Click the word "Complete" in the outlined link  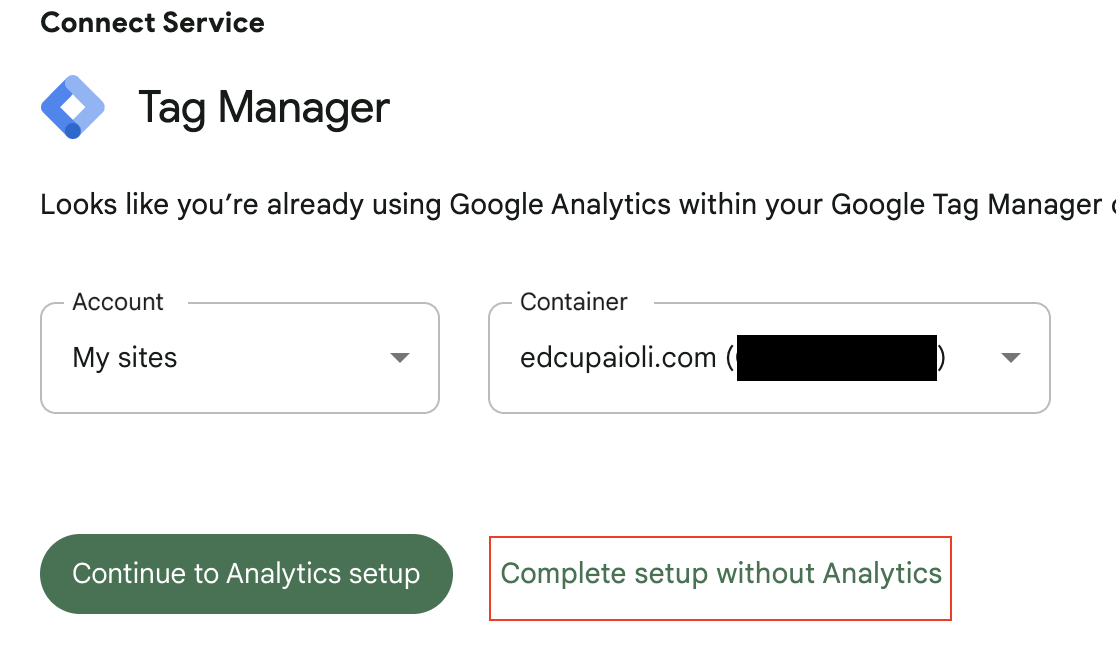(564, 574)
